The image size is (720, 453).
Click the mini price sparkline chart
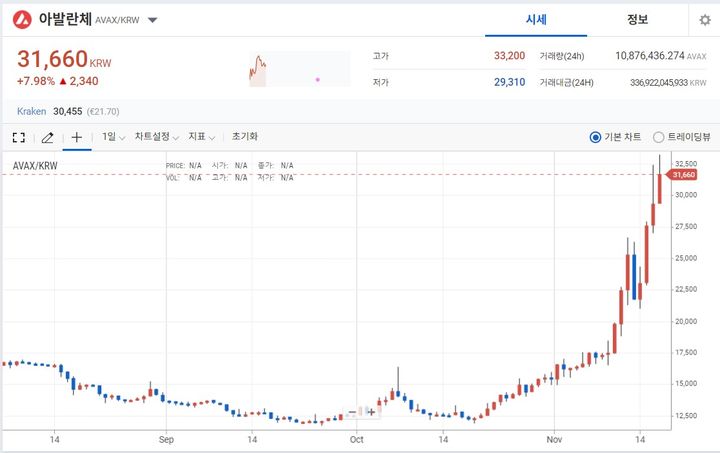click(300, 69)
